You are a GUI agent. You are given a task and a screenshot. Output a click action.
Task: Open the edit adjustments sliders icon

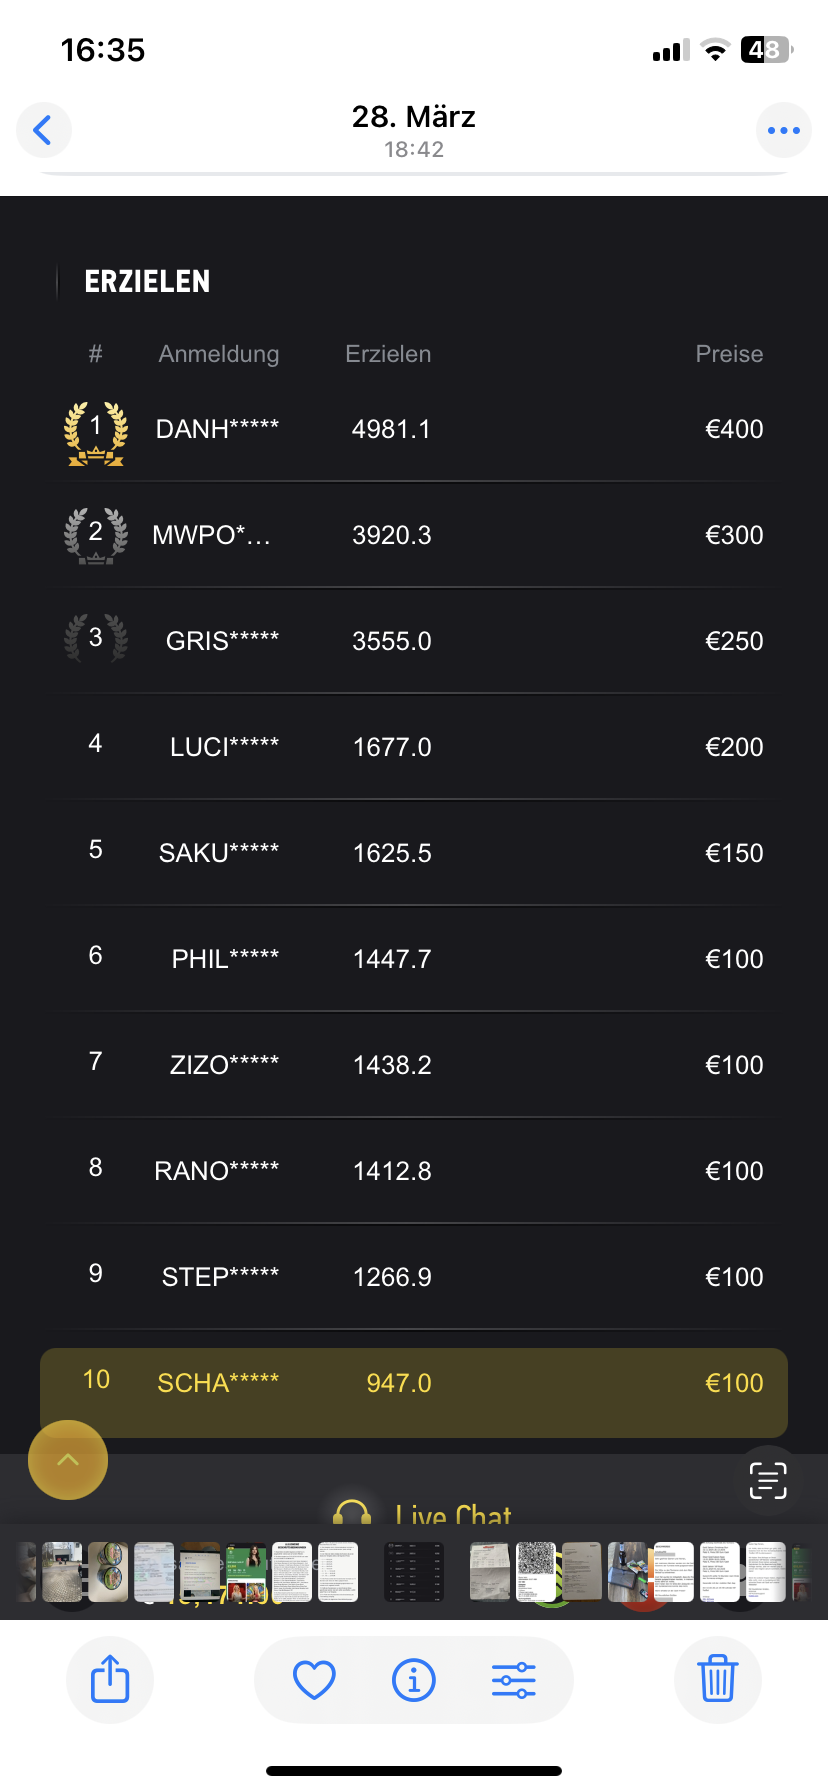[514, 1680]
